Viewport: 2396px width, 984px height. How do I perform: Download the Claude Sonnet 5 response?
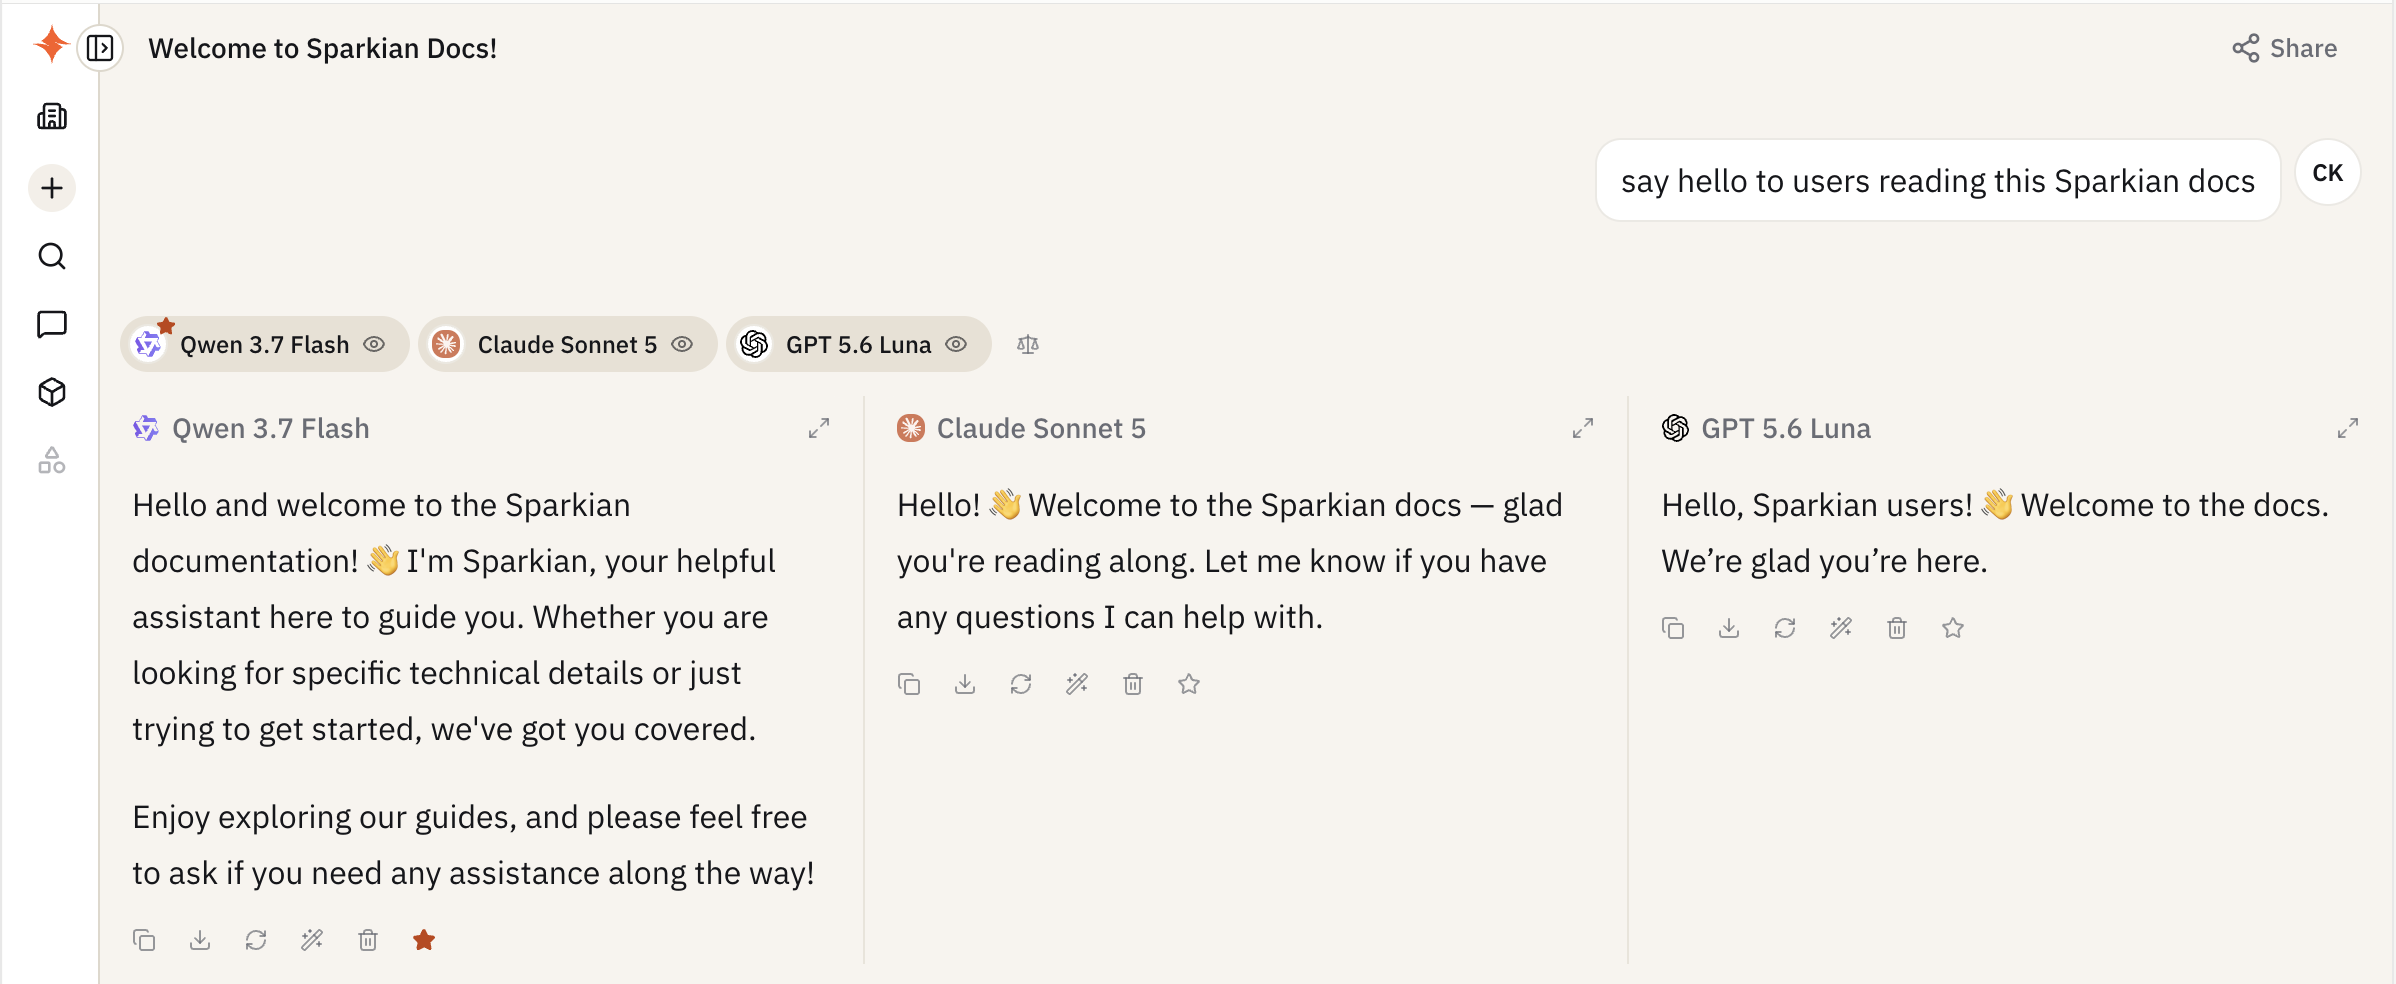pyautogui.click(x=965, y=684)
